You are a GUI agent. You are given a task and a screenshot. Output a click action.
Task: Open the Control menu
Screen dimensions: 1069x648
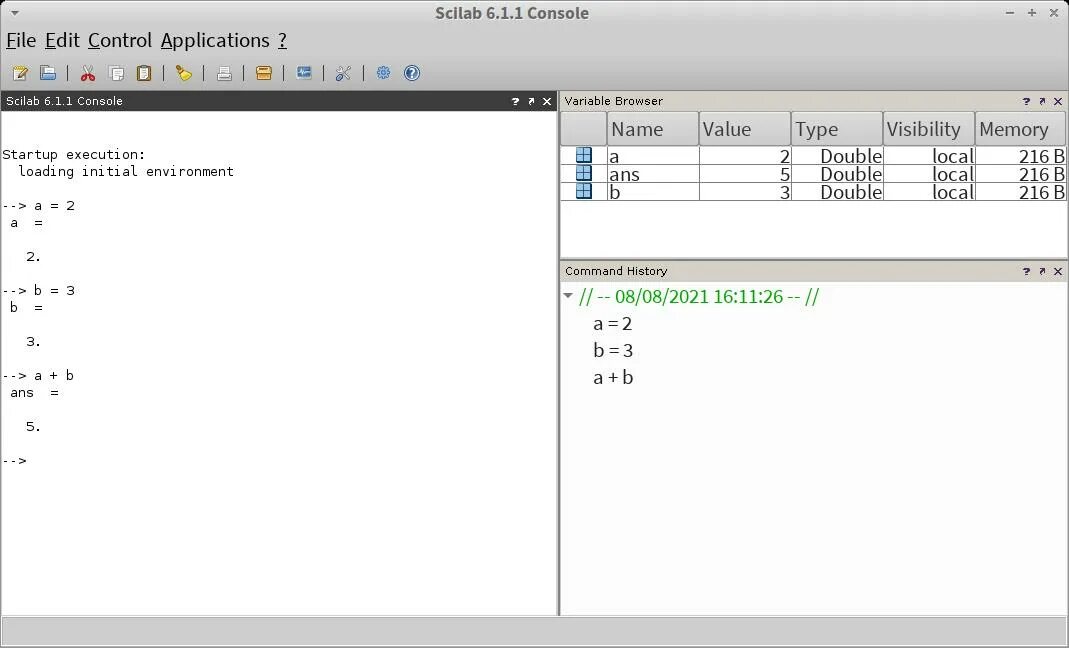point(120,40)
